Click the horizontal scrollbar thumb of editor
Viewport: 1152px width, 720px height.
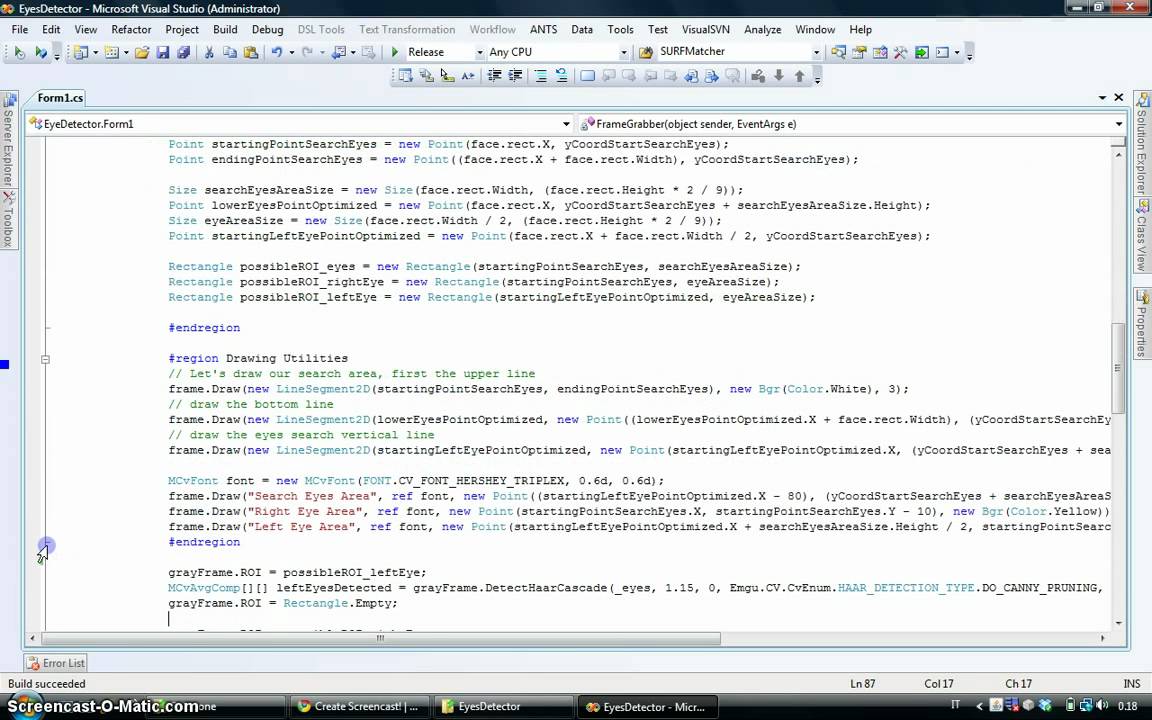pyautogui.click(x=381, y=638)
